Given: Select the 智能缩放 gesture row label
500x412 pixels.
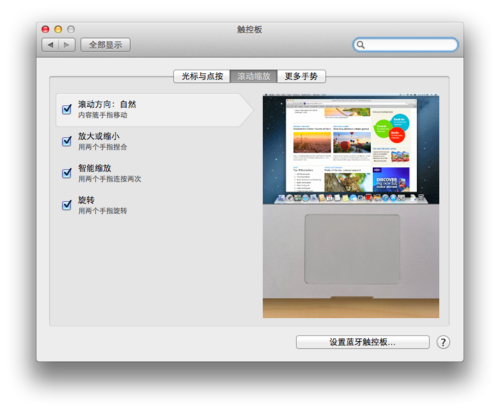Looking at the screenshot, I should [x=95, y=168].
